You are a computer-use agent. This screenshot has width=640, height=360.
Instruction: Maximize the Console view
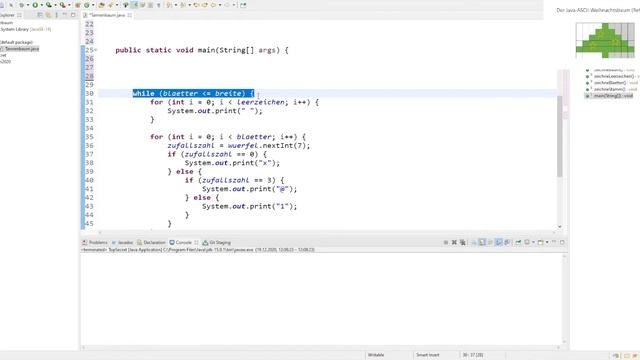pyautogui.click(x=562, y=242)
